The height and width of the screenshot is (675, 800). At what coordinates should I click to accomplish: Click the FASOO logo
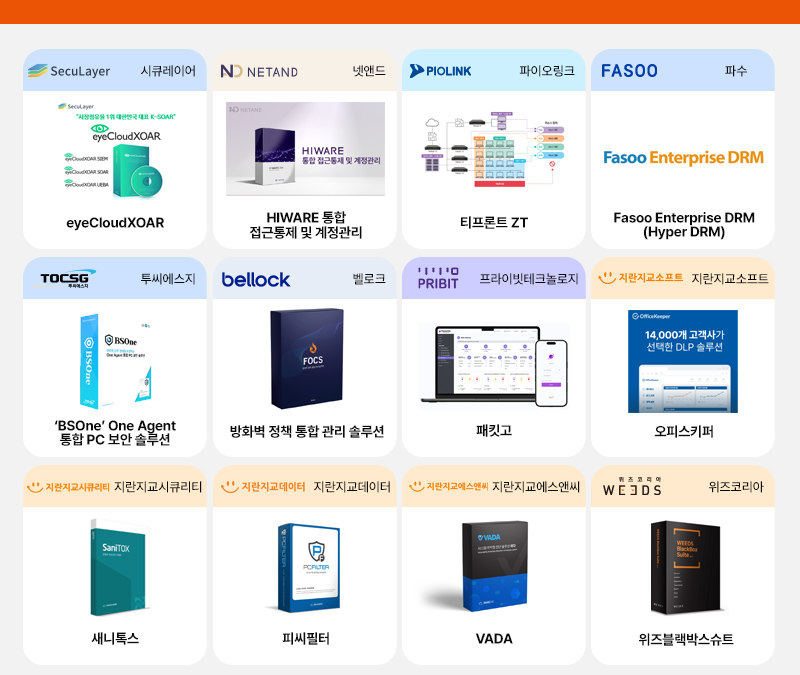(629, 71)
